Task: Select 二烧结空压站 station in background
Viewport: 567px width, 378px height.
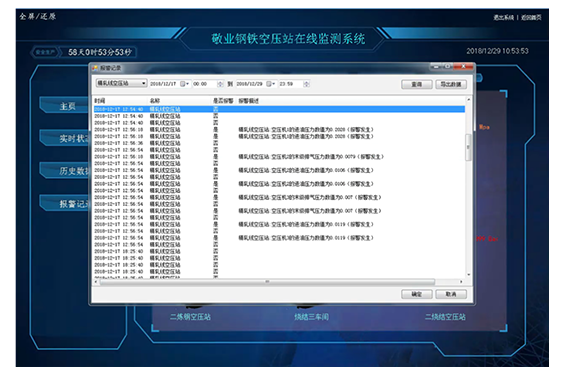Action: click(445, 317)
